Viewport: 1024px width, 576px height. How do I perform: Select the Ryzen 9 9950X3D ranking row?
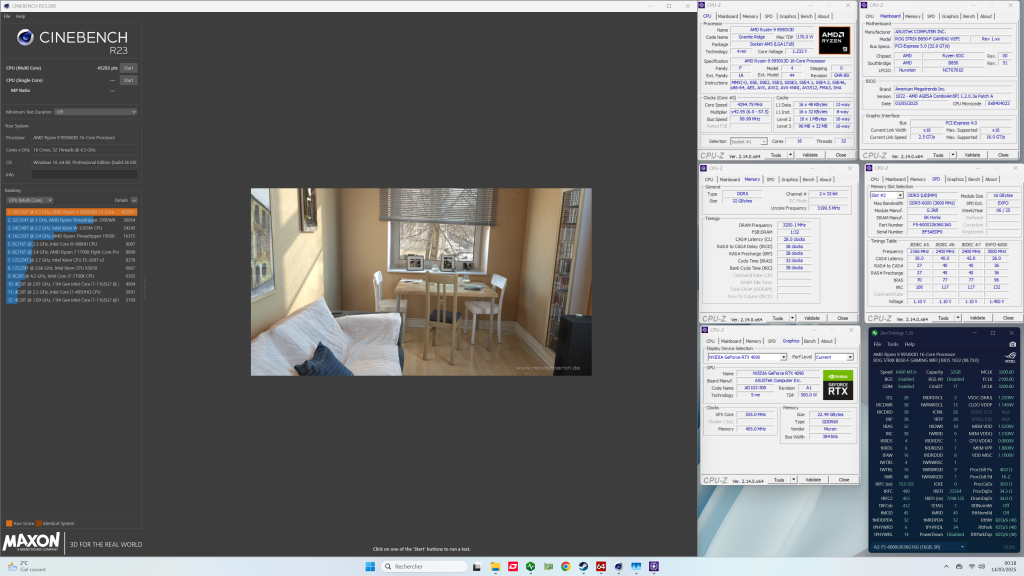point(72,212)
